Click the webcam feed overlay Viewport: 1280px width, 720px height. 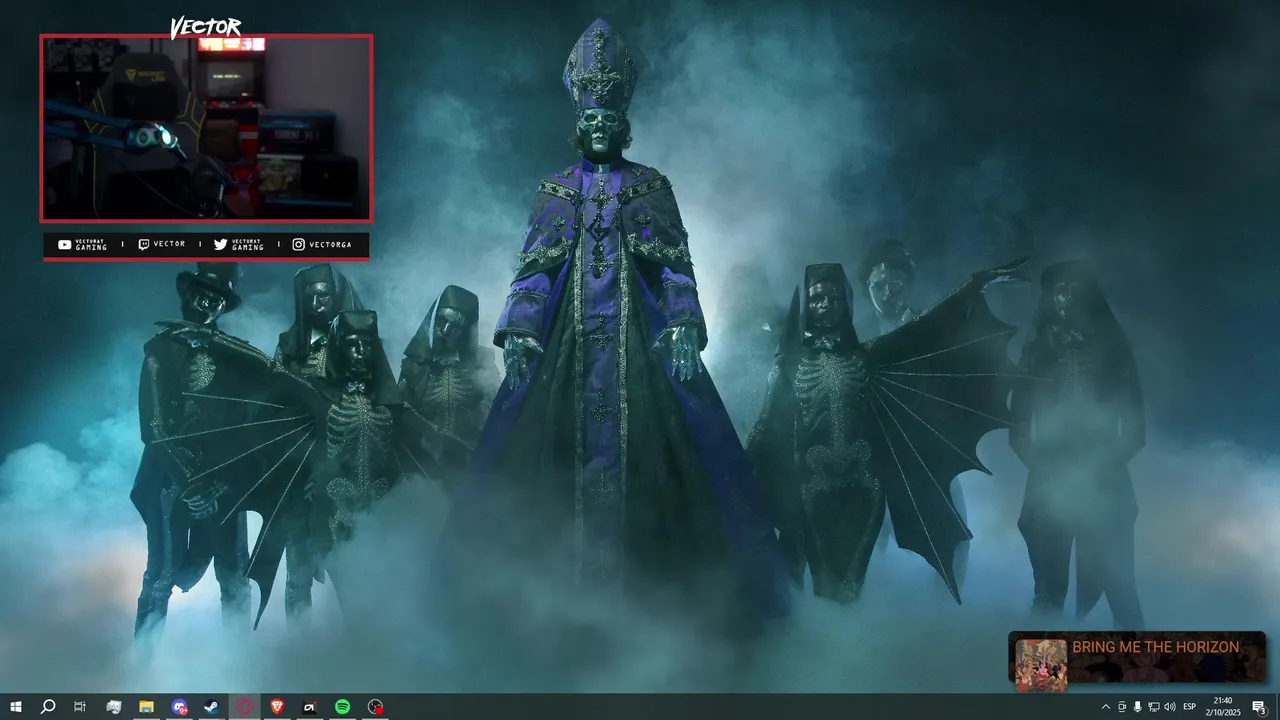[206, 128]
